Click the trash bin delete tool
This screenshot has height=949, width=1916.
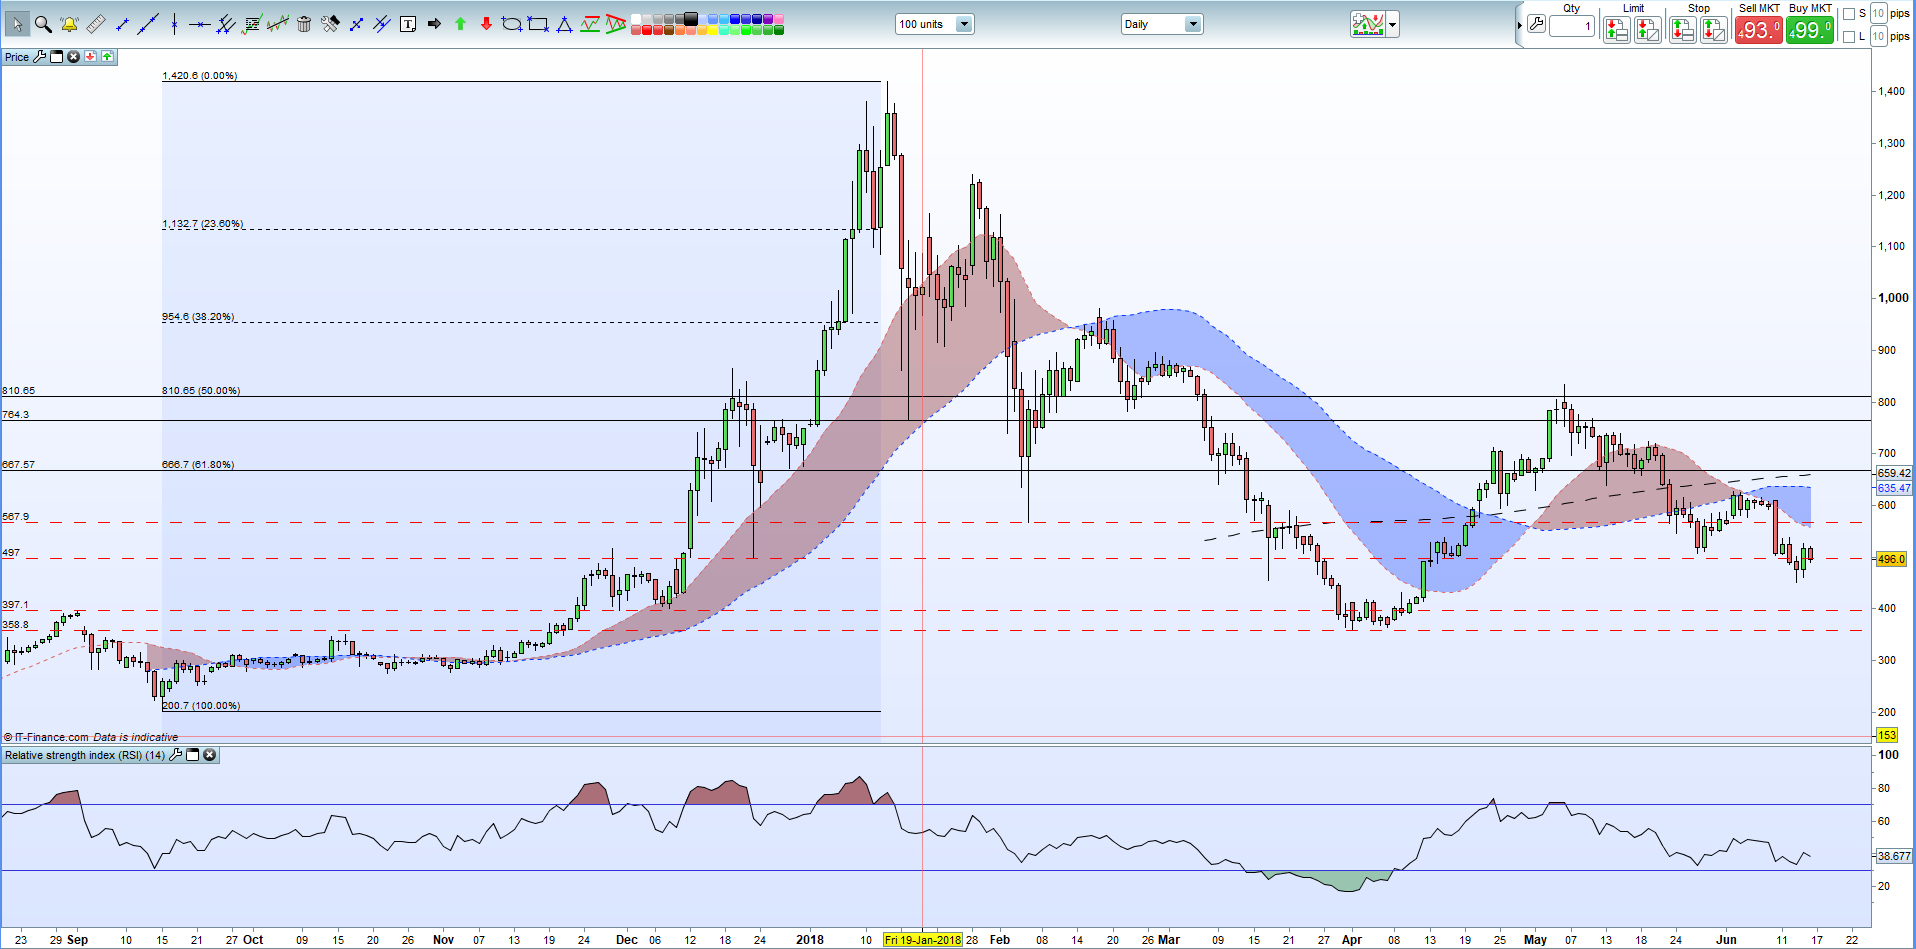pyautogui.click(x=304, y=24)
